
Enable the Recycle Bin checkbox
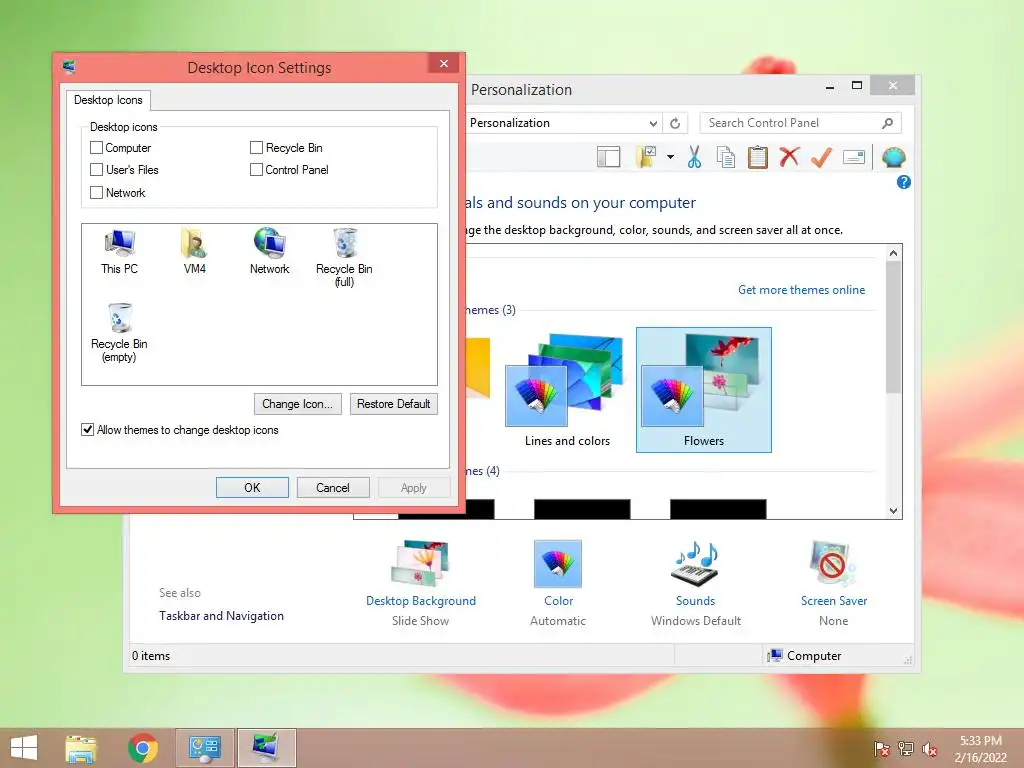[x=256, y=148]
